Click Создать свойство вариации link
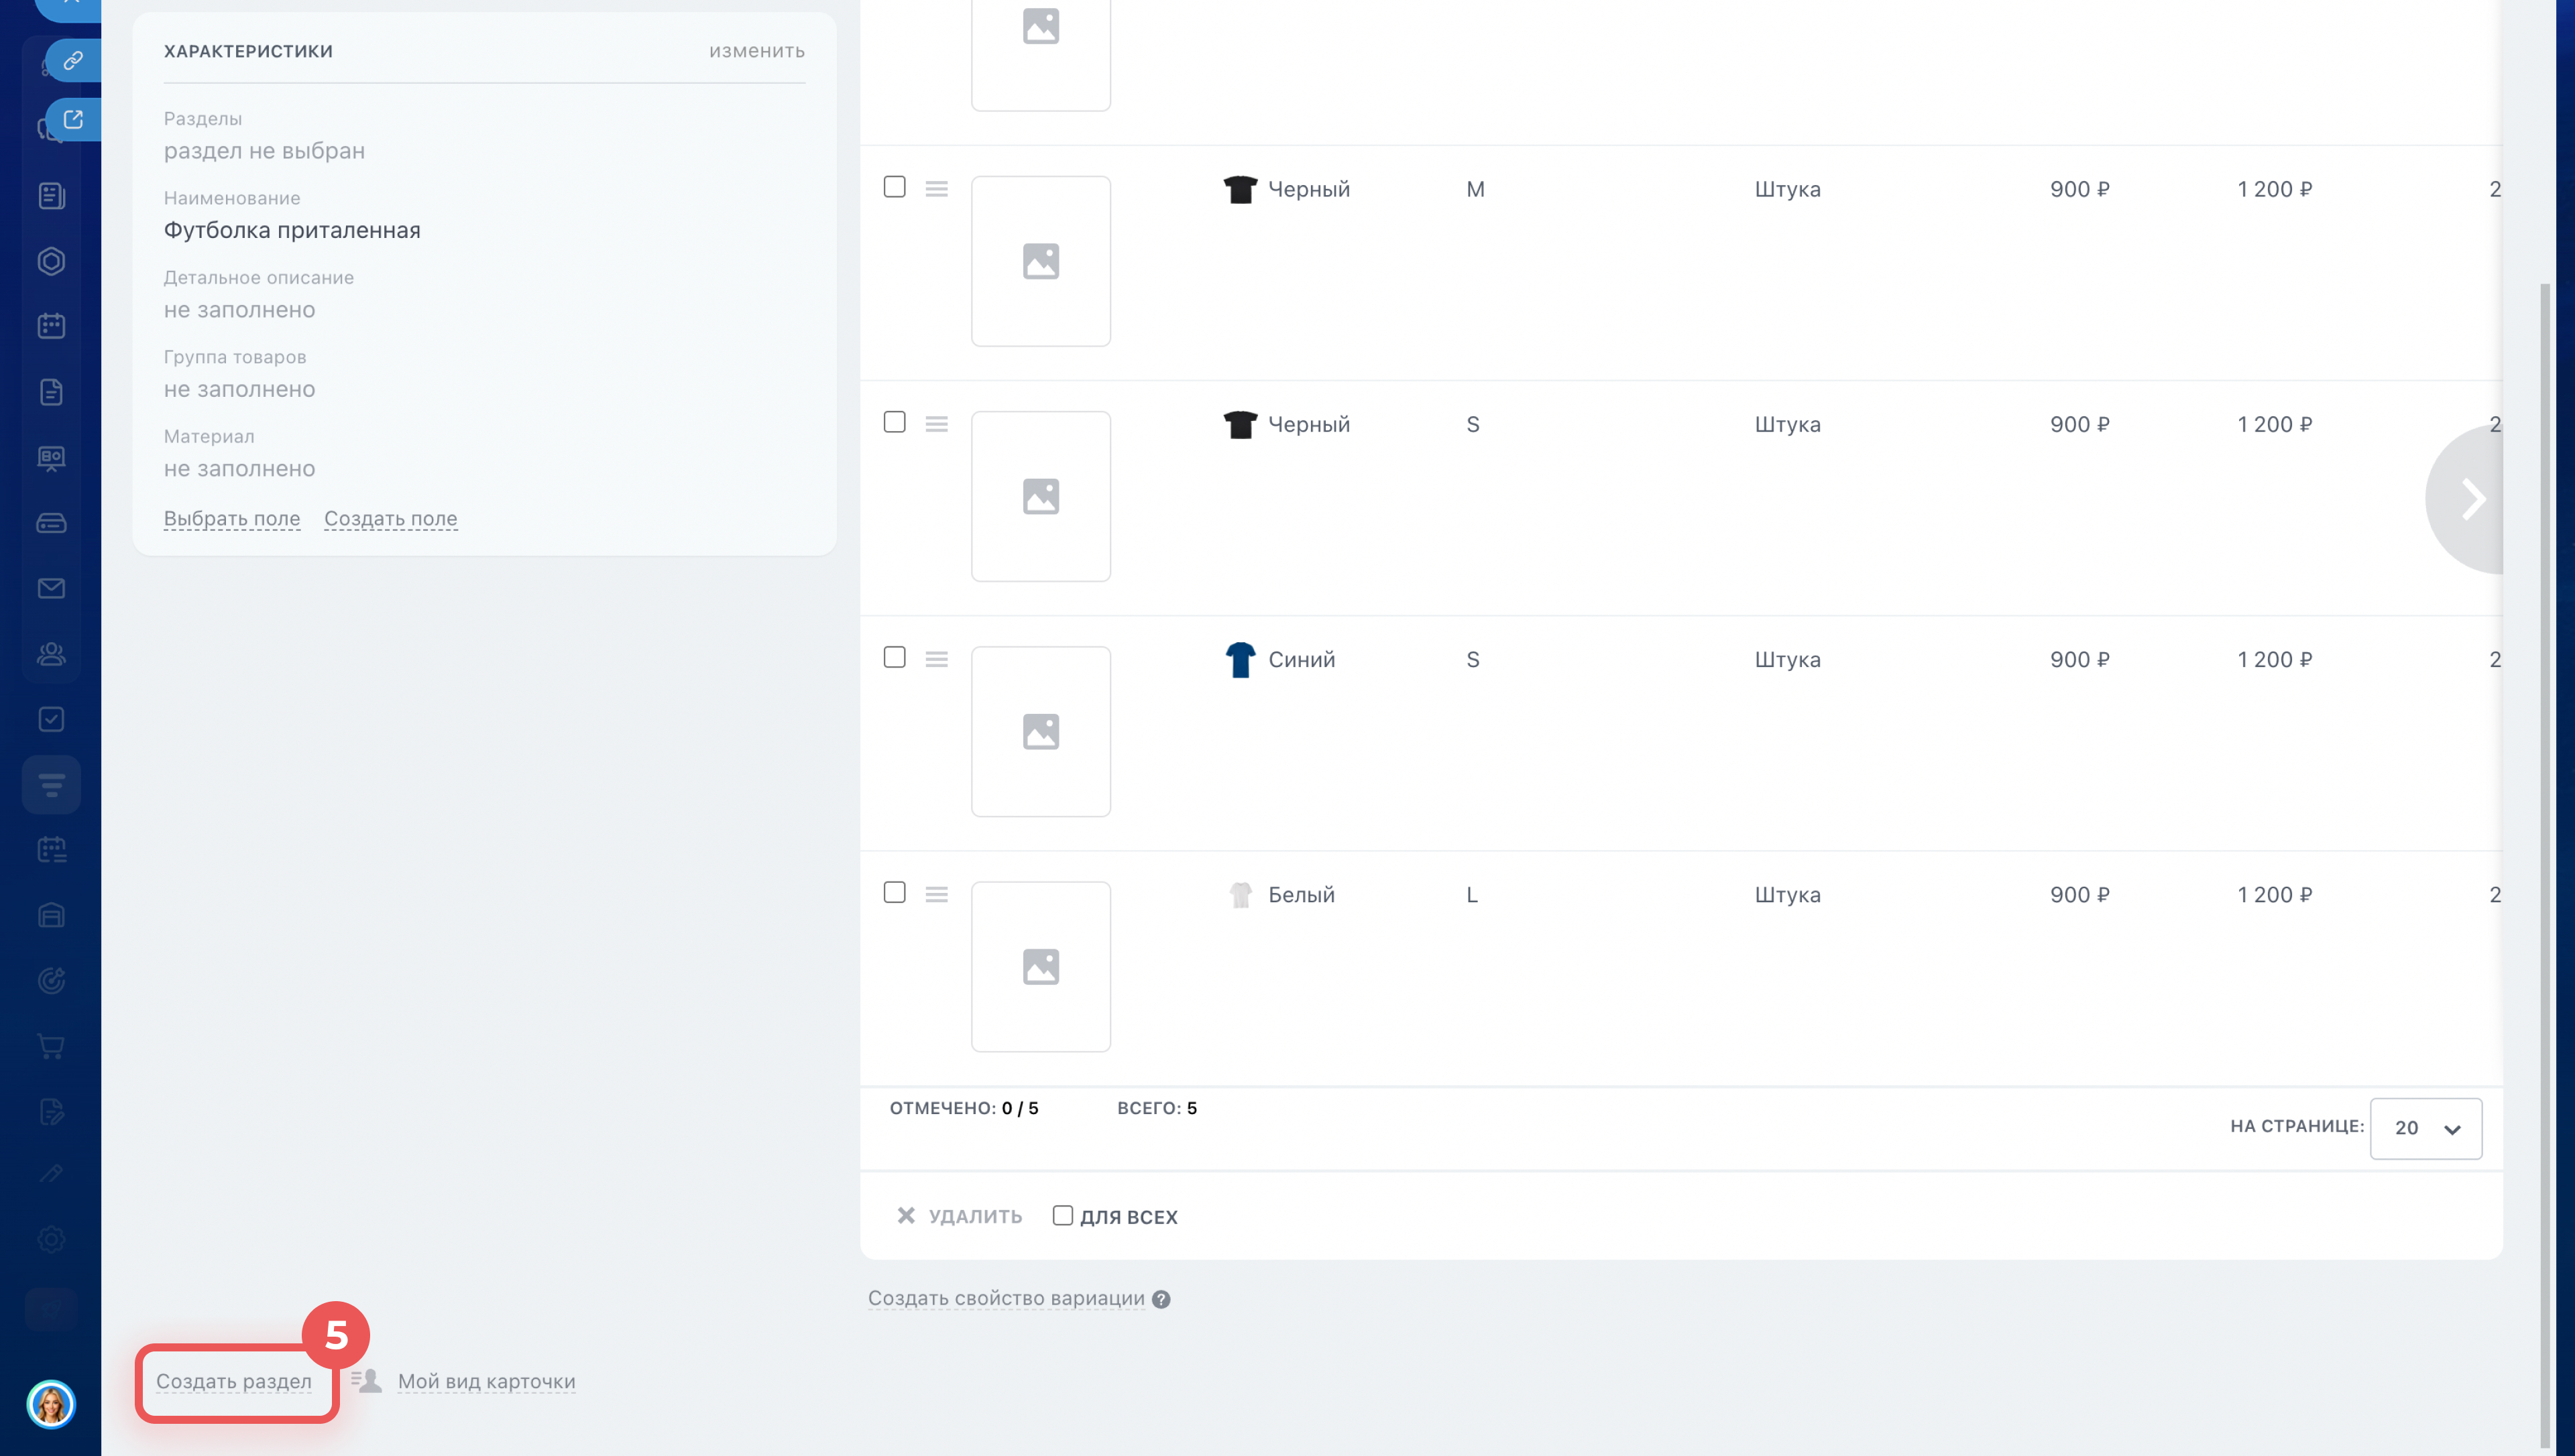2575x1456 pixels. 1006,1298
